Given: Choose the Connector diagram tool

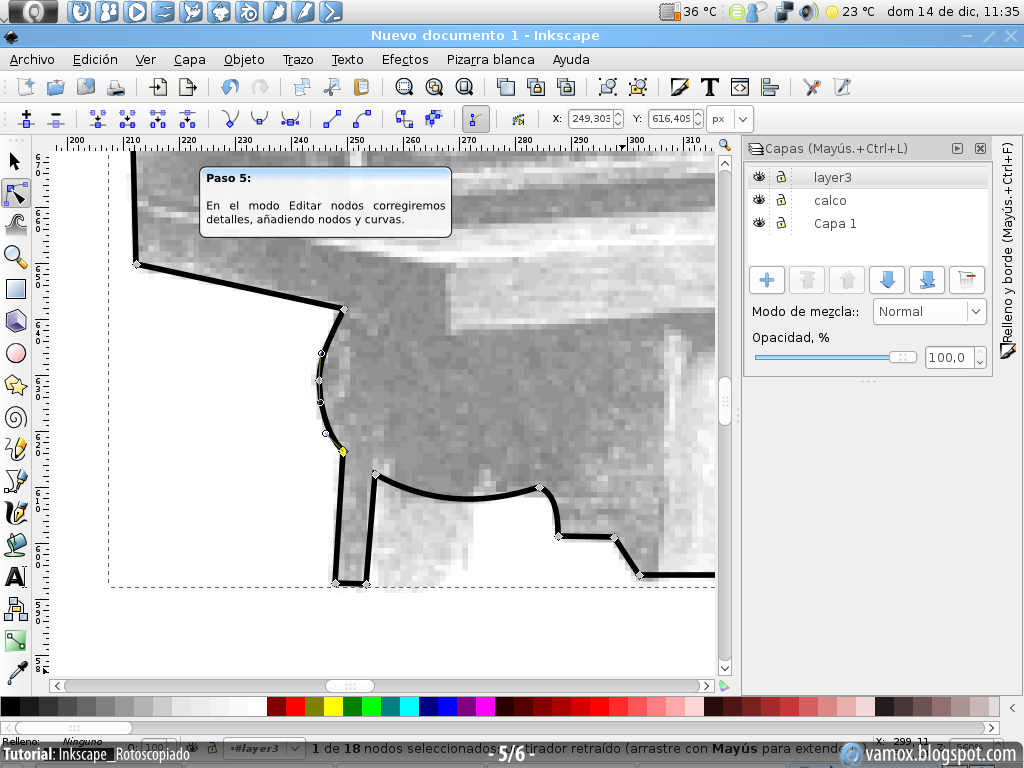Looking at the screenshot, I should [16, 609].
